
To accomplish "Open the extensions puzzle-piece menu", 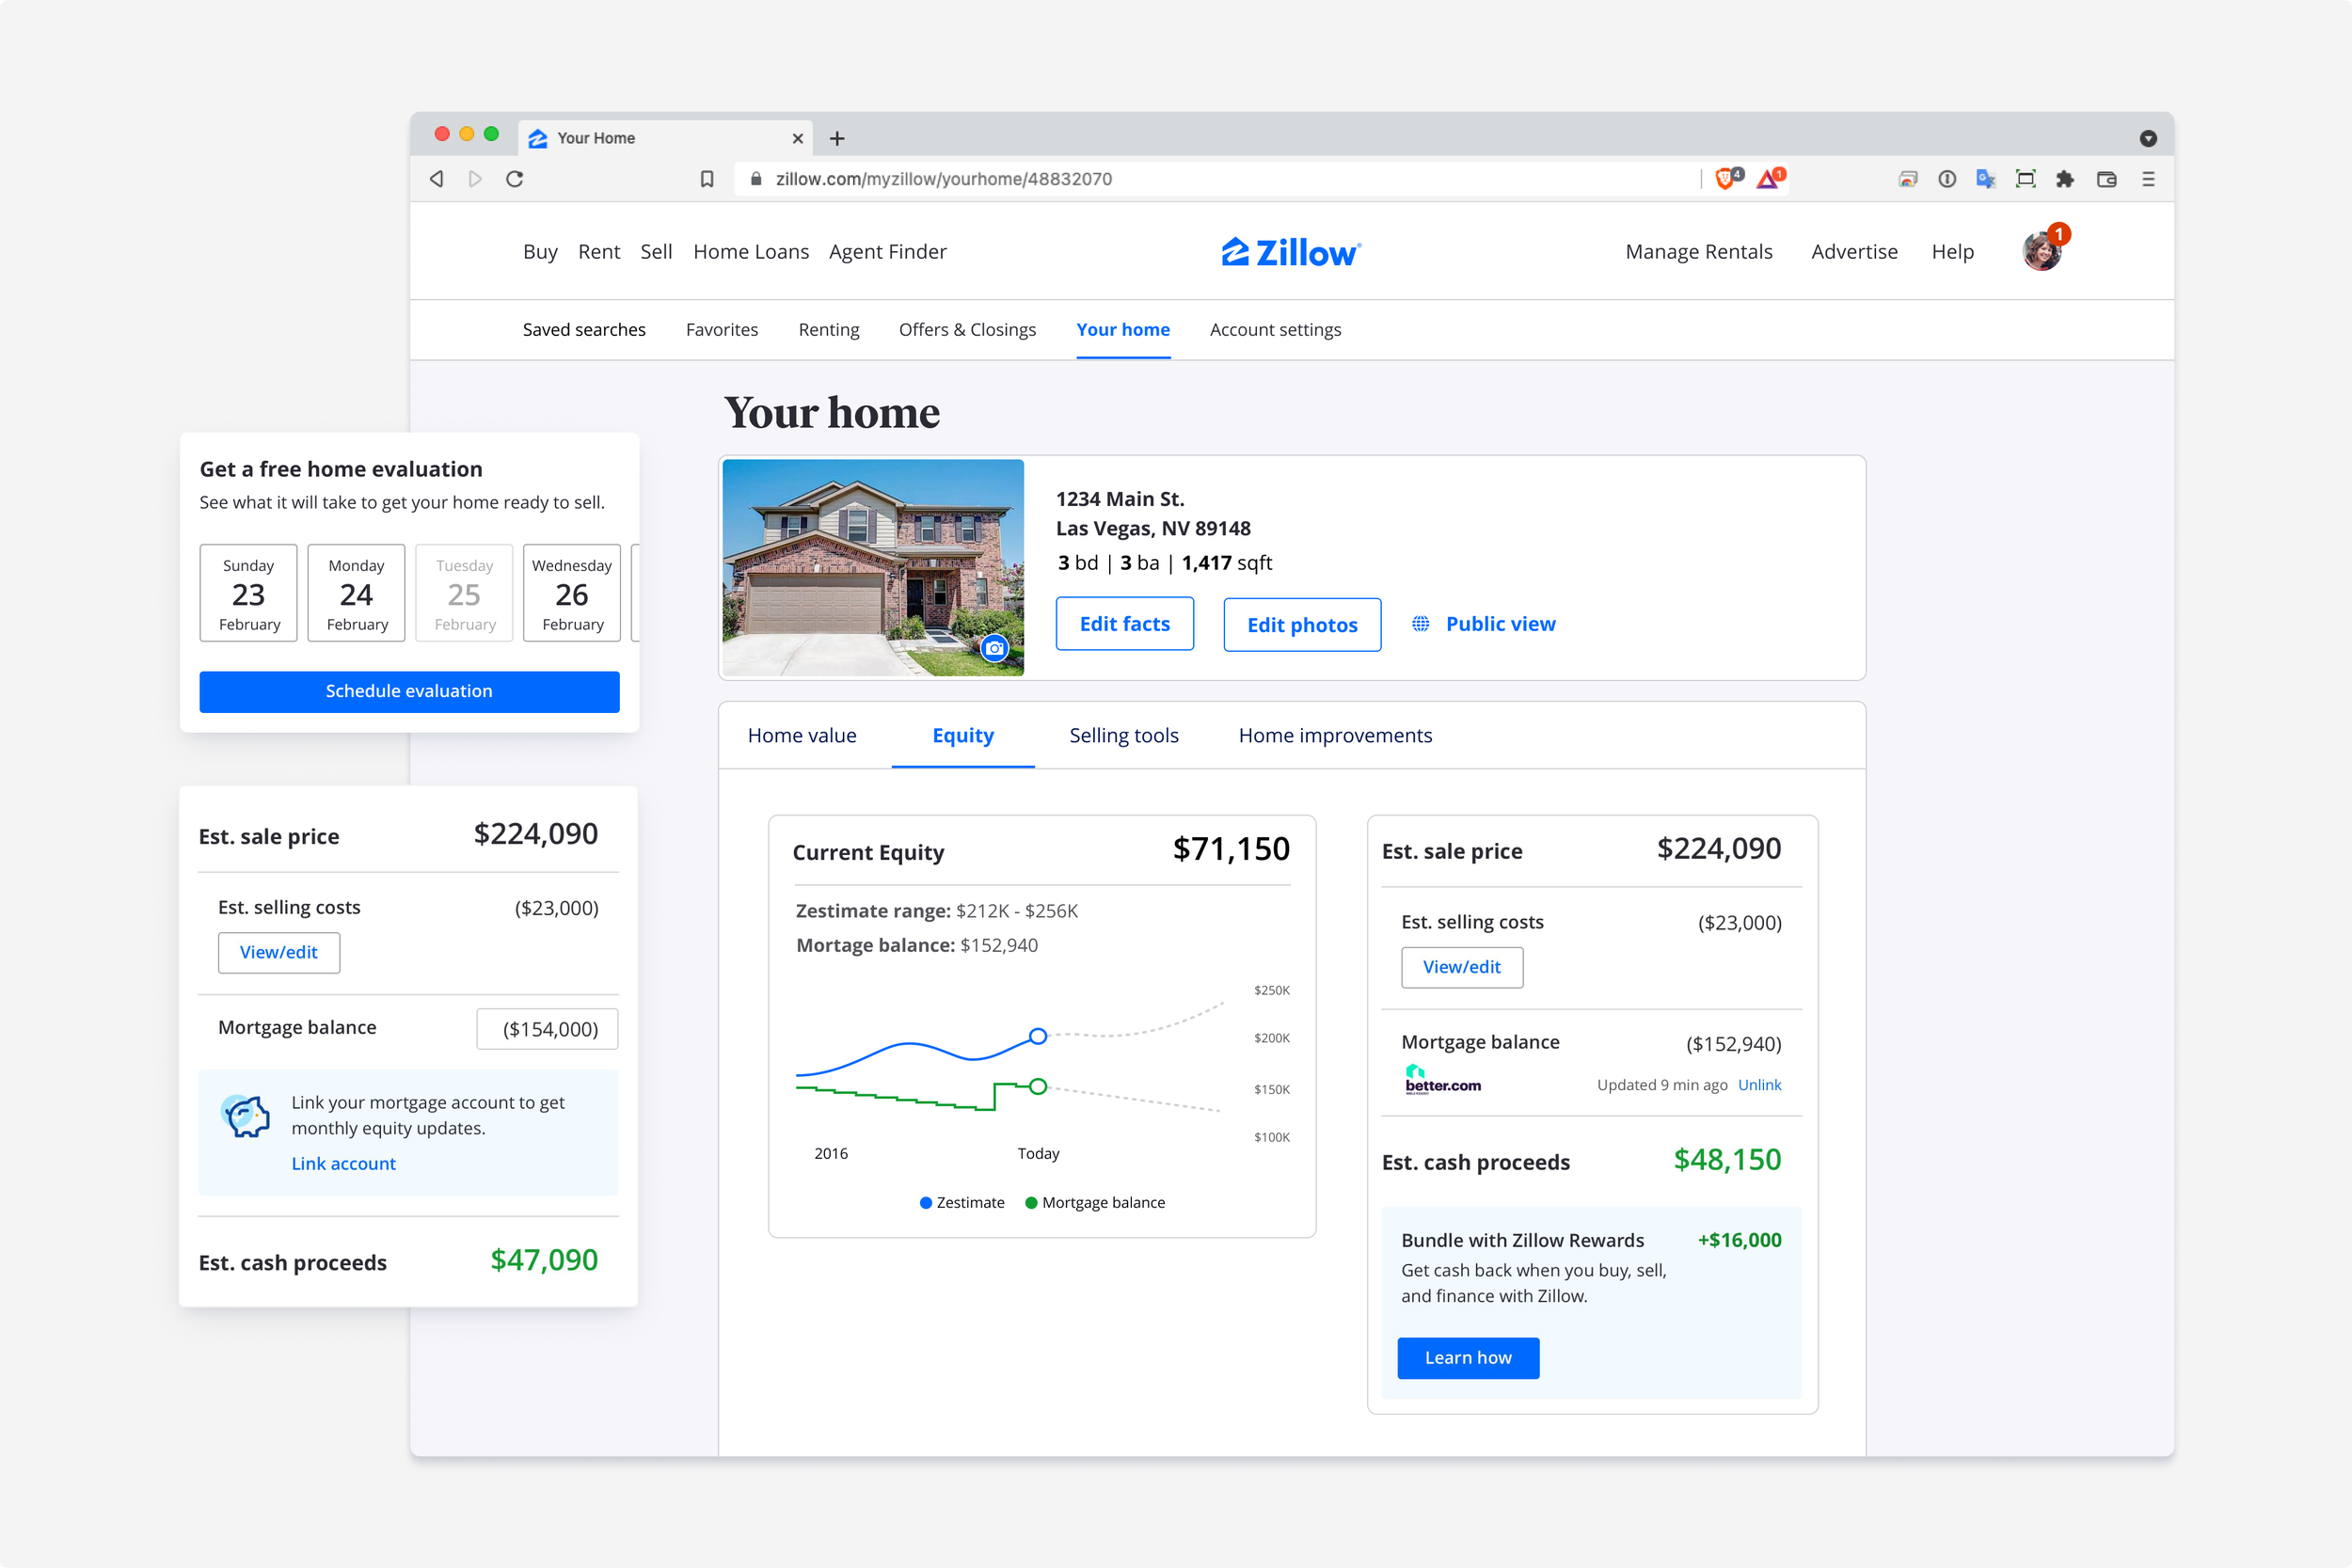I will (2065, 179).
